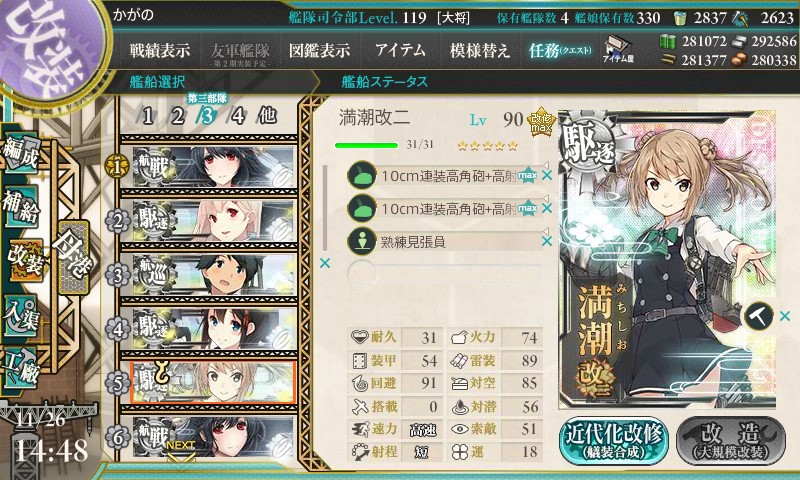
Task: Open the 任務(クエスト) menu
Action: pyautogui.click(x=560, y=50)
